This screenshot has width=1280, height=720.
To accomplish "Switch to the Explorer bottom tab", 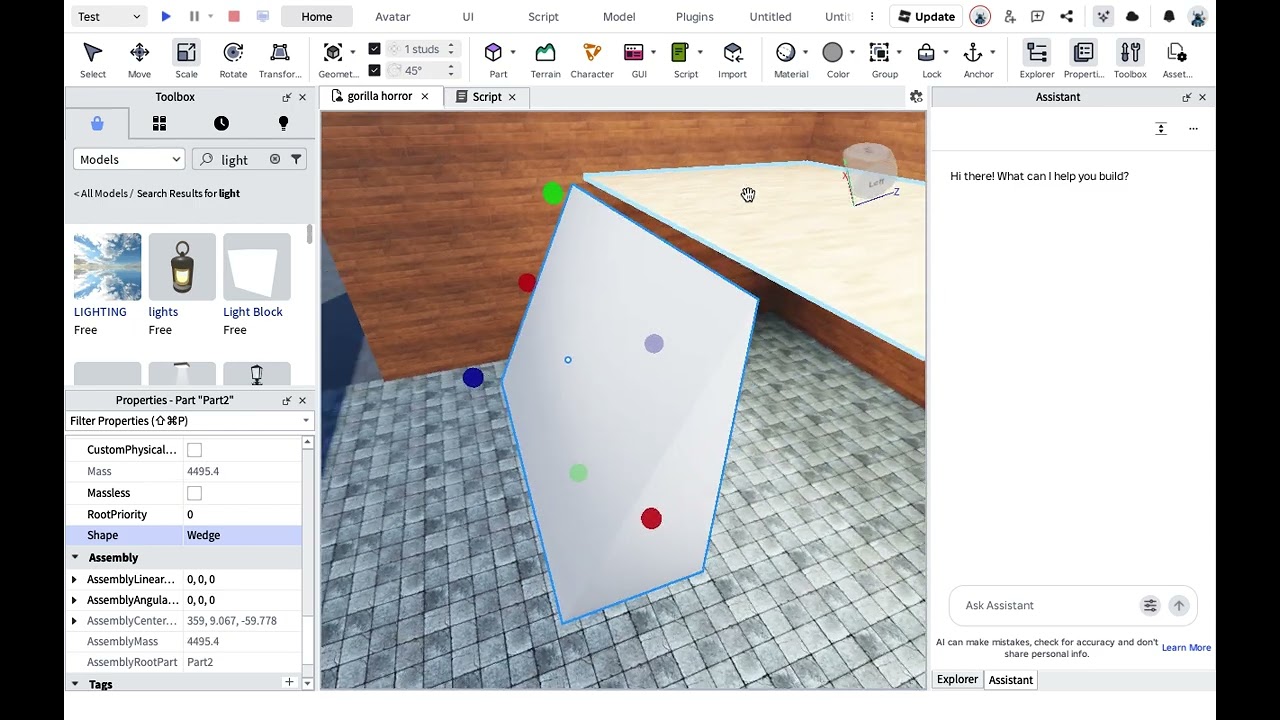I will click(x=957, y=679).
